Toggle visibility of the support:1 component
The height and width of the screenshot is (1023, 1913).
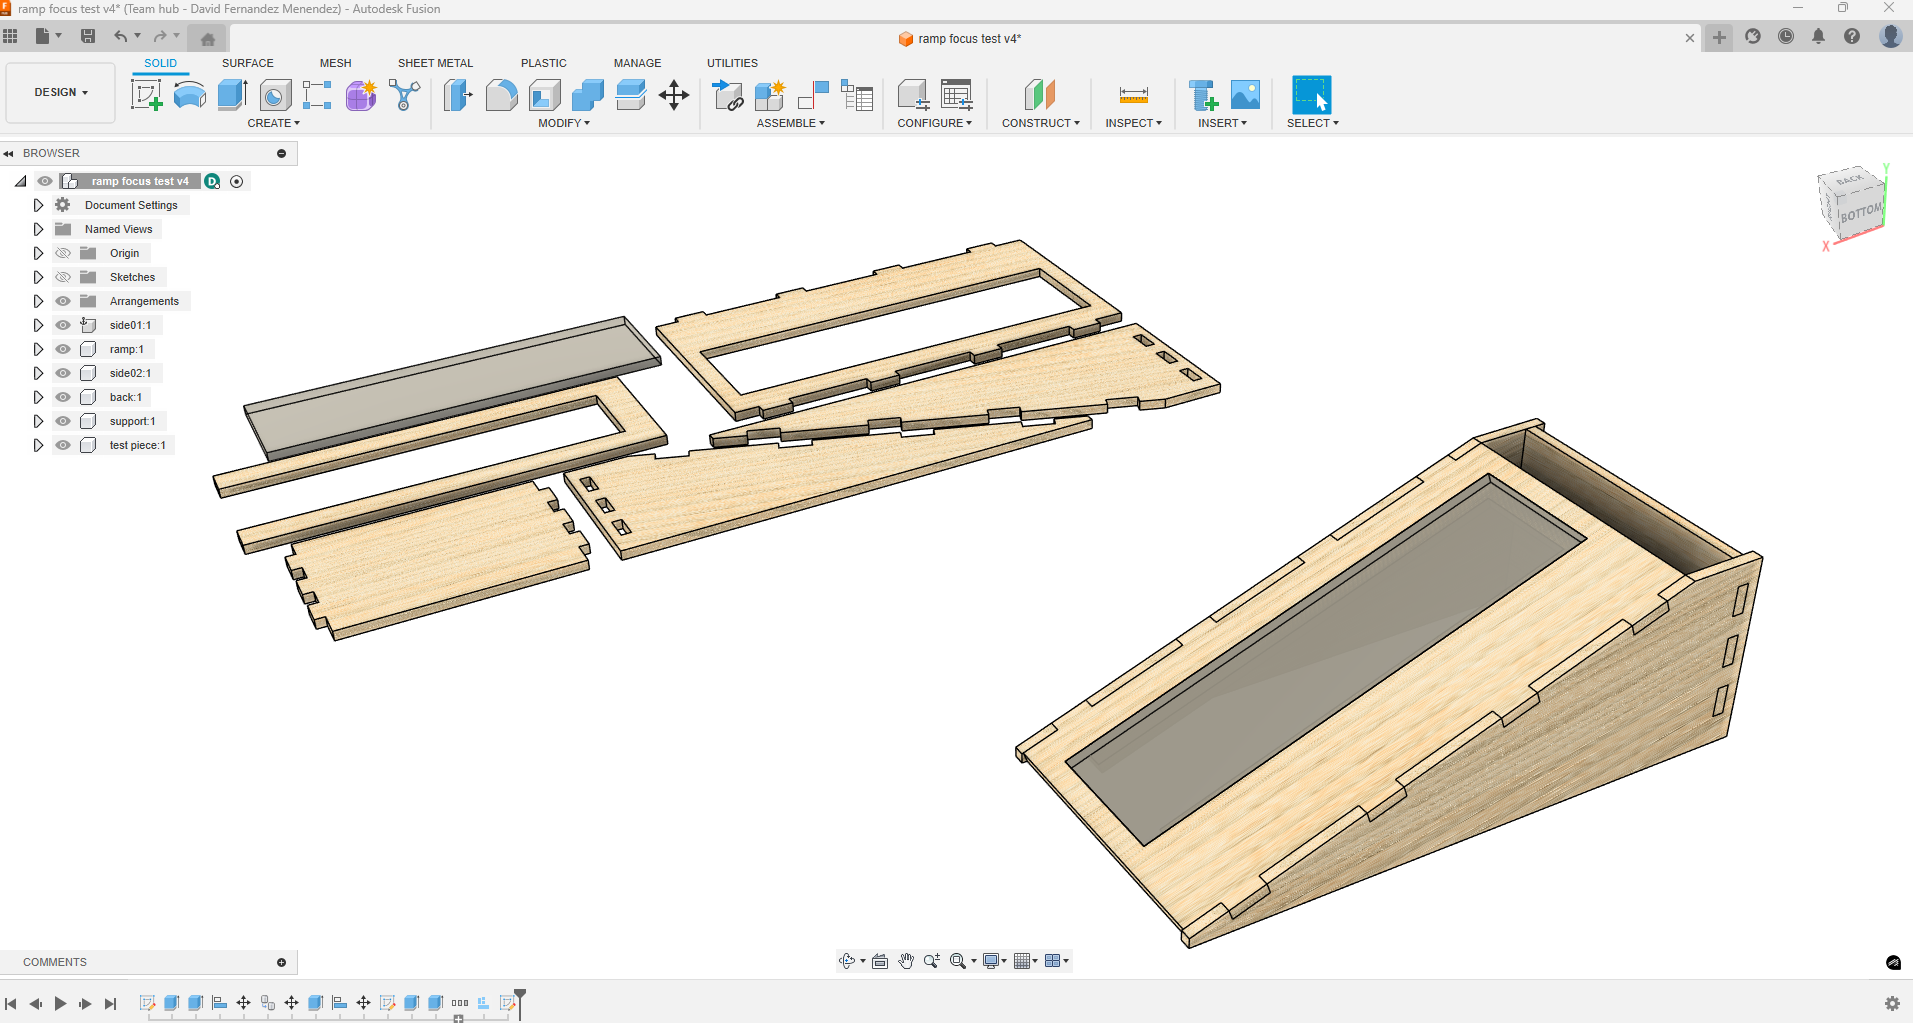[62, 420]
